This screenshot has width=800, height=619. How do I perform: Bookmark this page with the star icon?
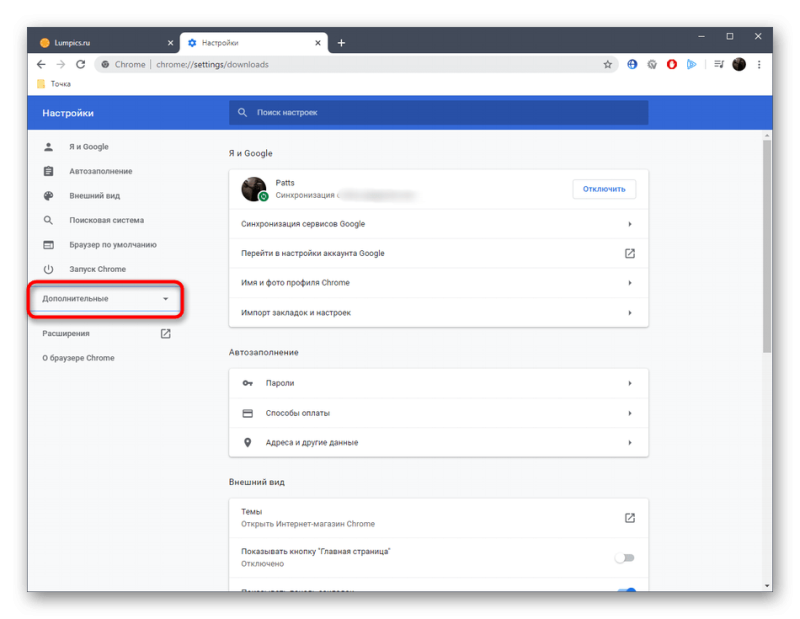coord(607,64)
